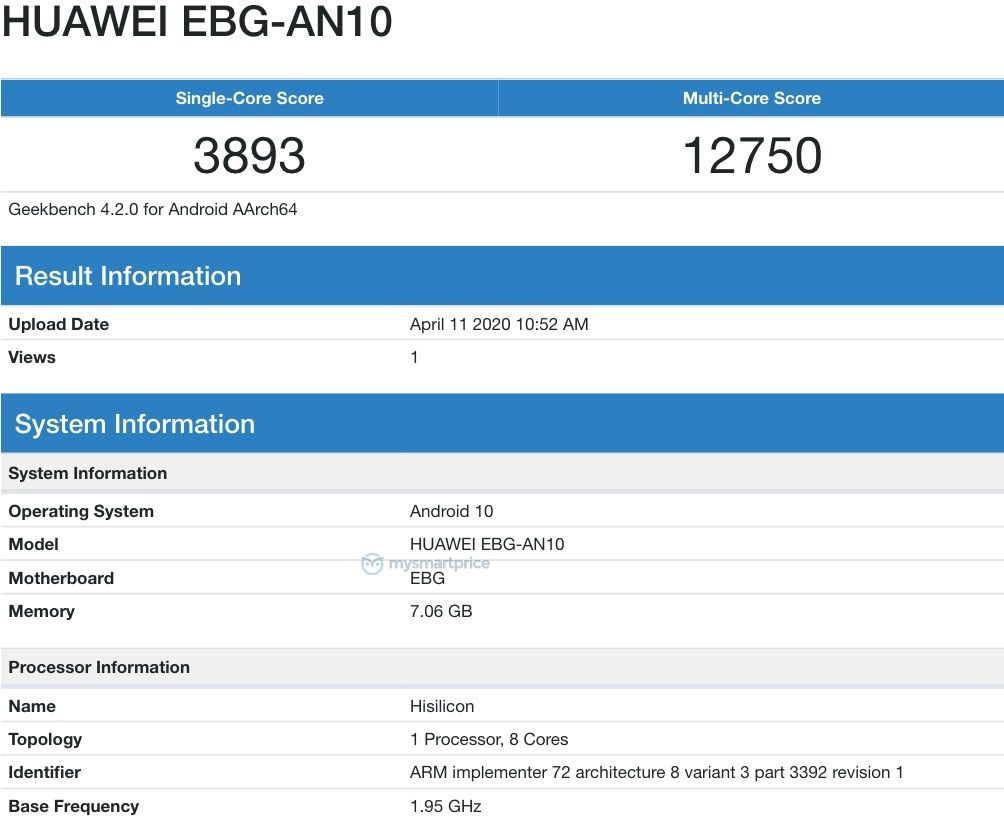
Task: Select the Motherboard value EBG
Action: (x=427, y=578)
